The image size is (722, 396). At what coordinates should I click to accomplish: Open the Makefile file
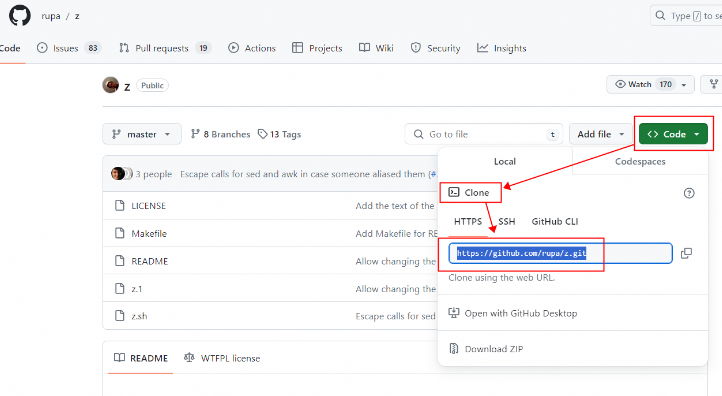(149, 233)
